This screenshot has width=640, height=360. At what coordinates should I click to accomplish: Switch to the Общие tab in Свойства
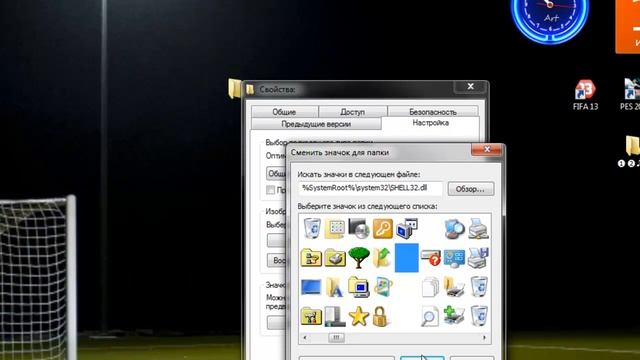click(x=284, y=111)
